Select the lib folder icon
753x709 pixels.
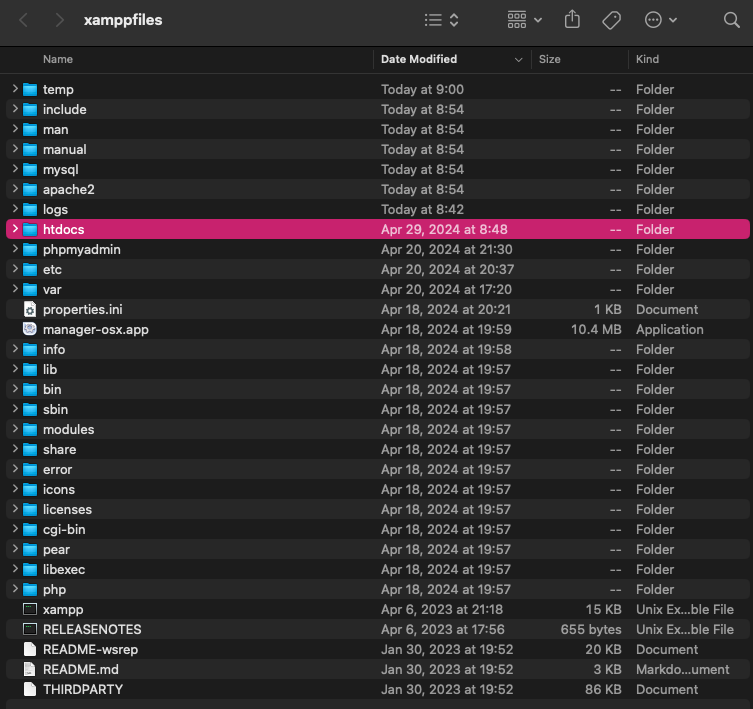30,369
